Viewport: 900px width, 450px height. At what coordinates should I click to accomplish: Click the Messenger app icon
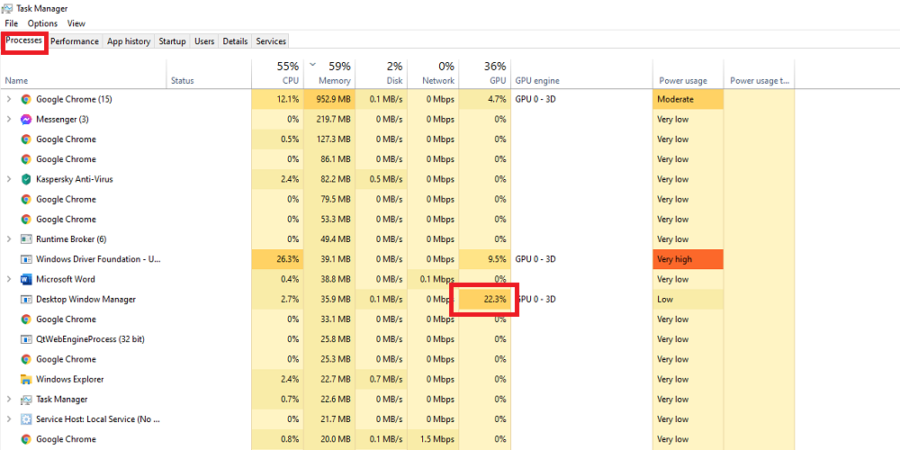tap(26, 119)
